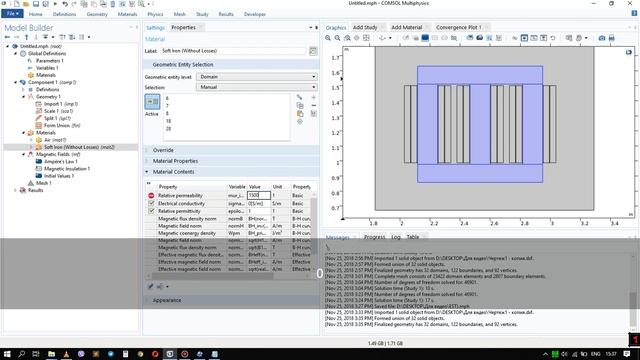The height and width of the screenshot is (360, 640).
Task: Select the Air (mat1) material node
Action: [55, 140]
